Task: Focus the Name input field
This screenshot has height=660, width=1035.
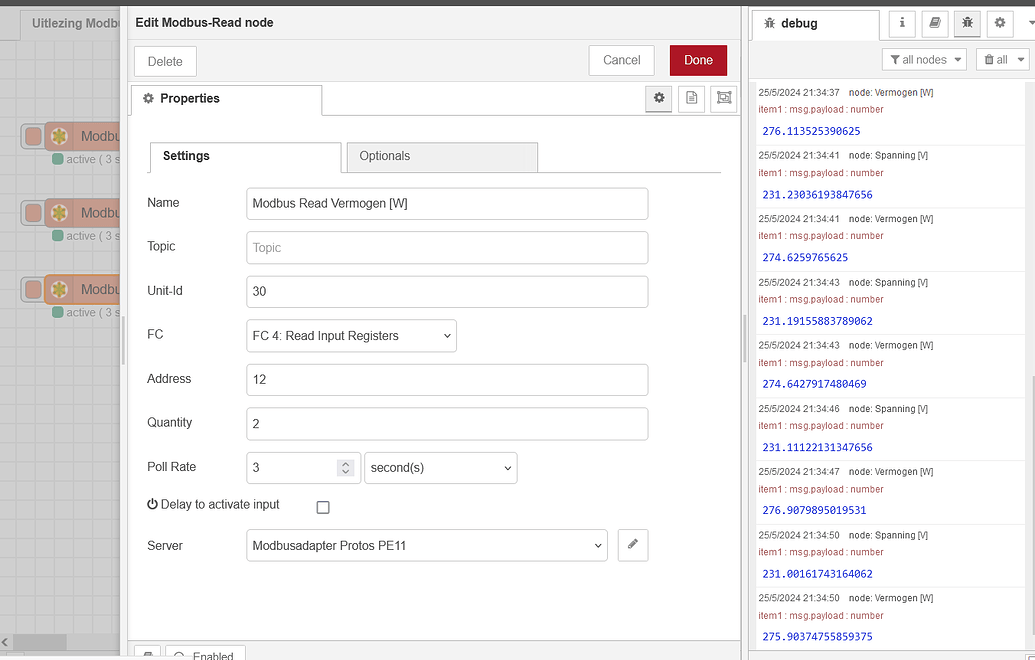Action: [x=447, y=204]
